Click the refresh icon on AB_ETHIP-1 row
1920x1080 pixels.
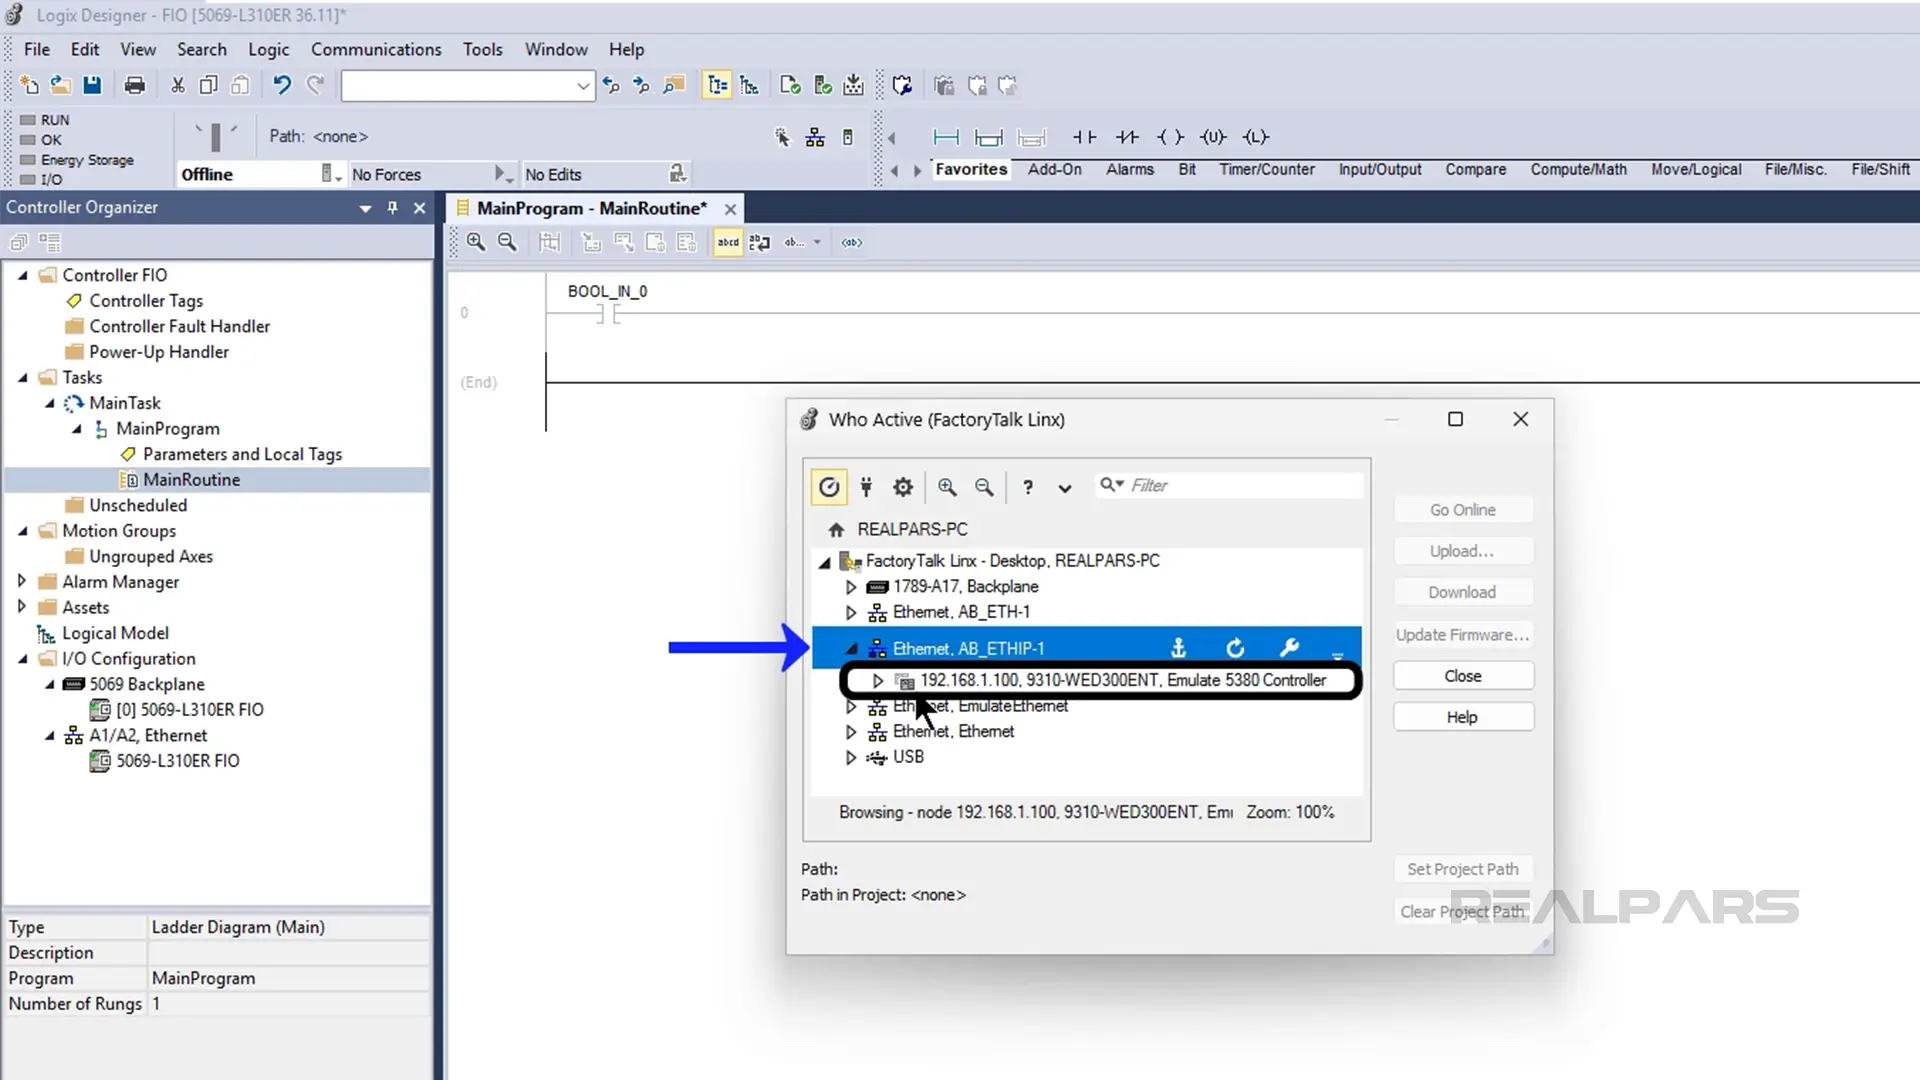[x=1235, y=648]
